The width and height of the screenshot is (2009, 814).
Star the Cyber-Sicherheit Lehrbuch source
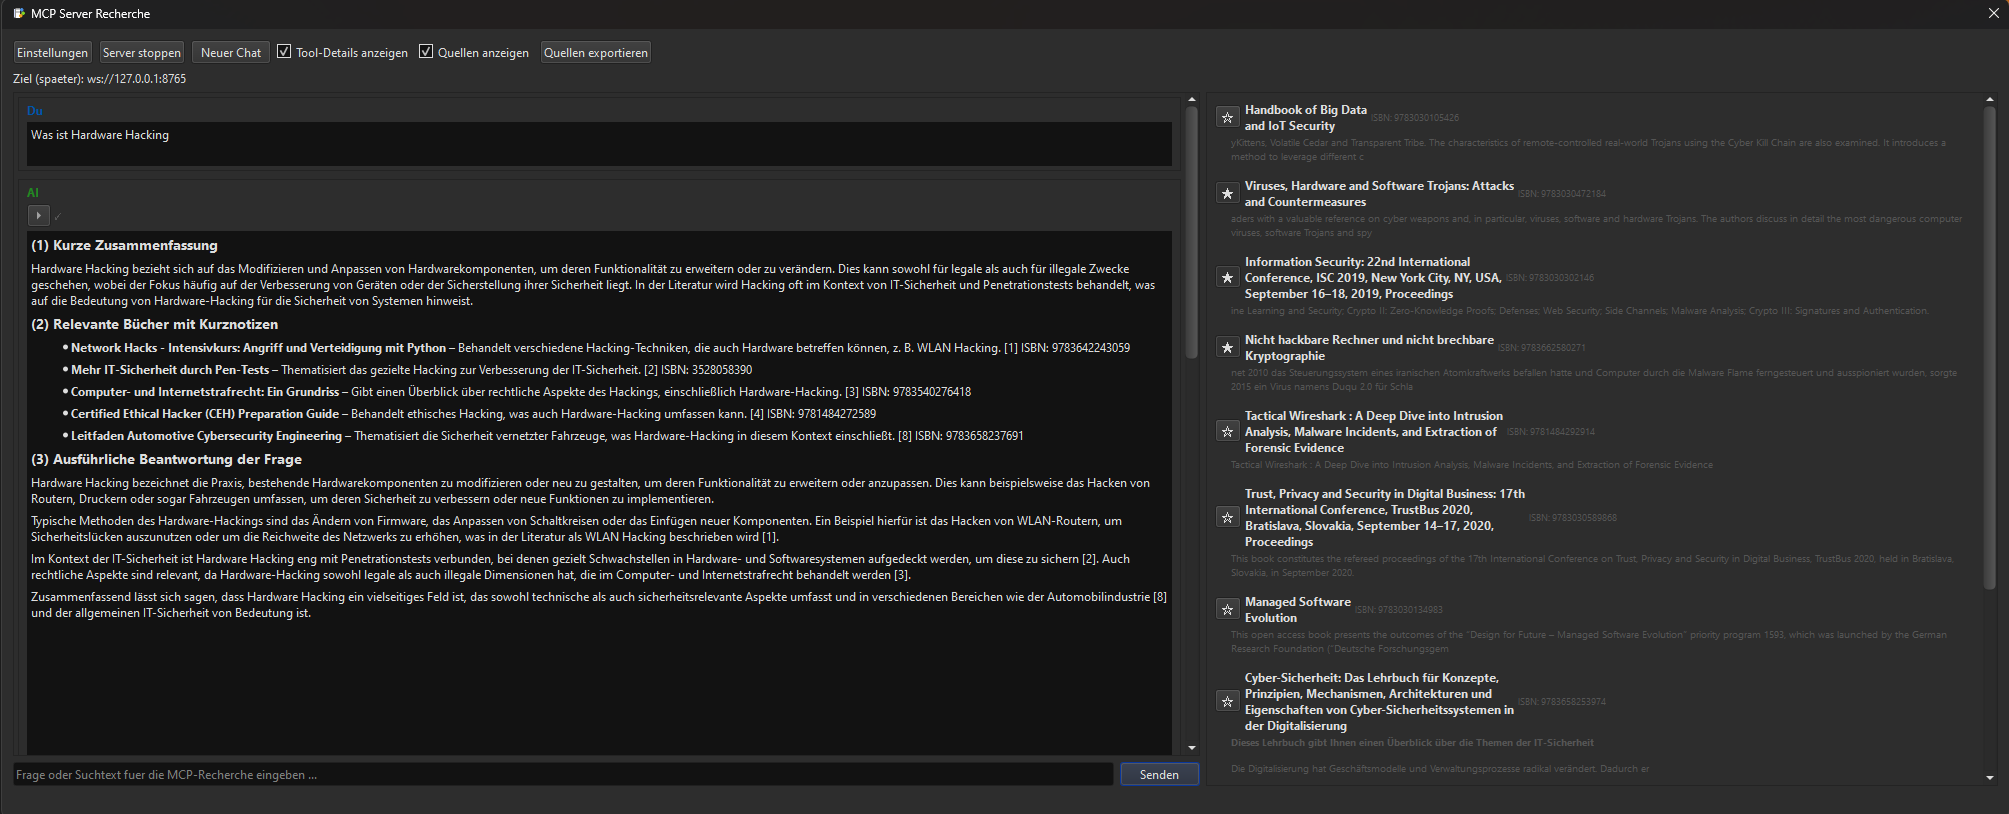tap(1227, 702)
